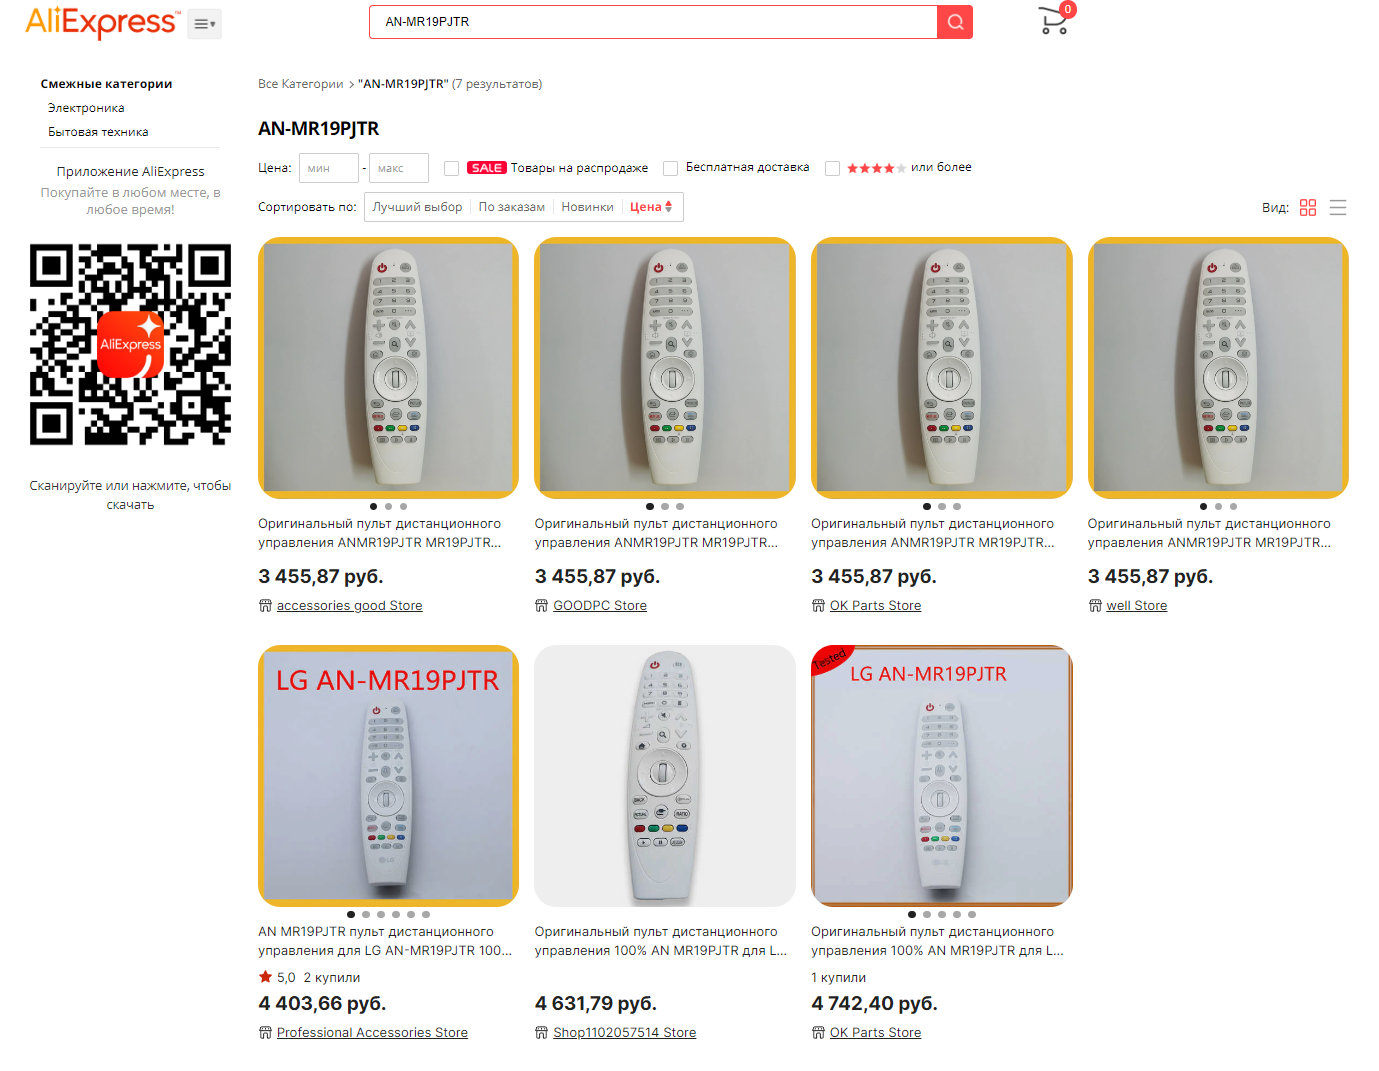The height and width of the screenshot is (1071, 1379).
Task: Enable the SALE items checkbox
Action: (x=451, y=168)
